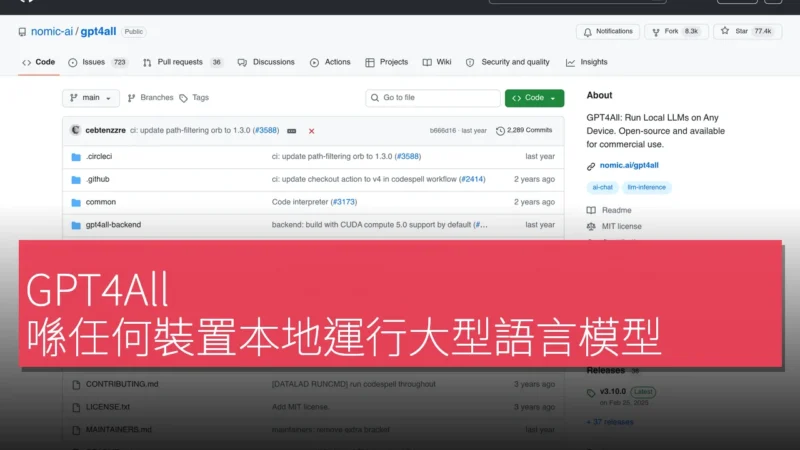Open the Issues tab
This screenshot has width=800, height=450.
tap(97, 62)
